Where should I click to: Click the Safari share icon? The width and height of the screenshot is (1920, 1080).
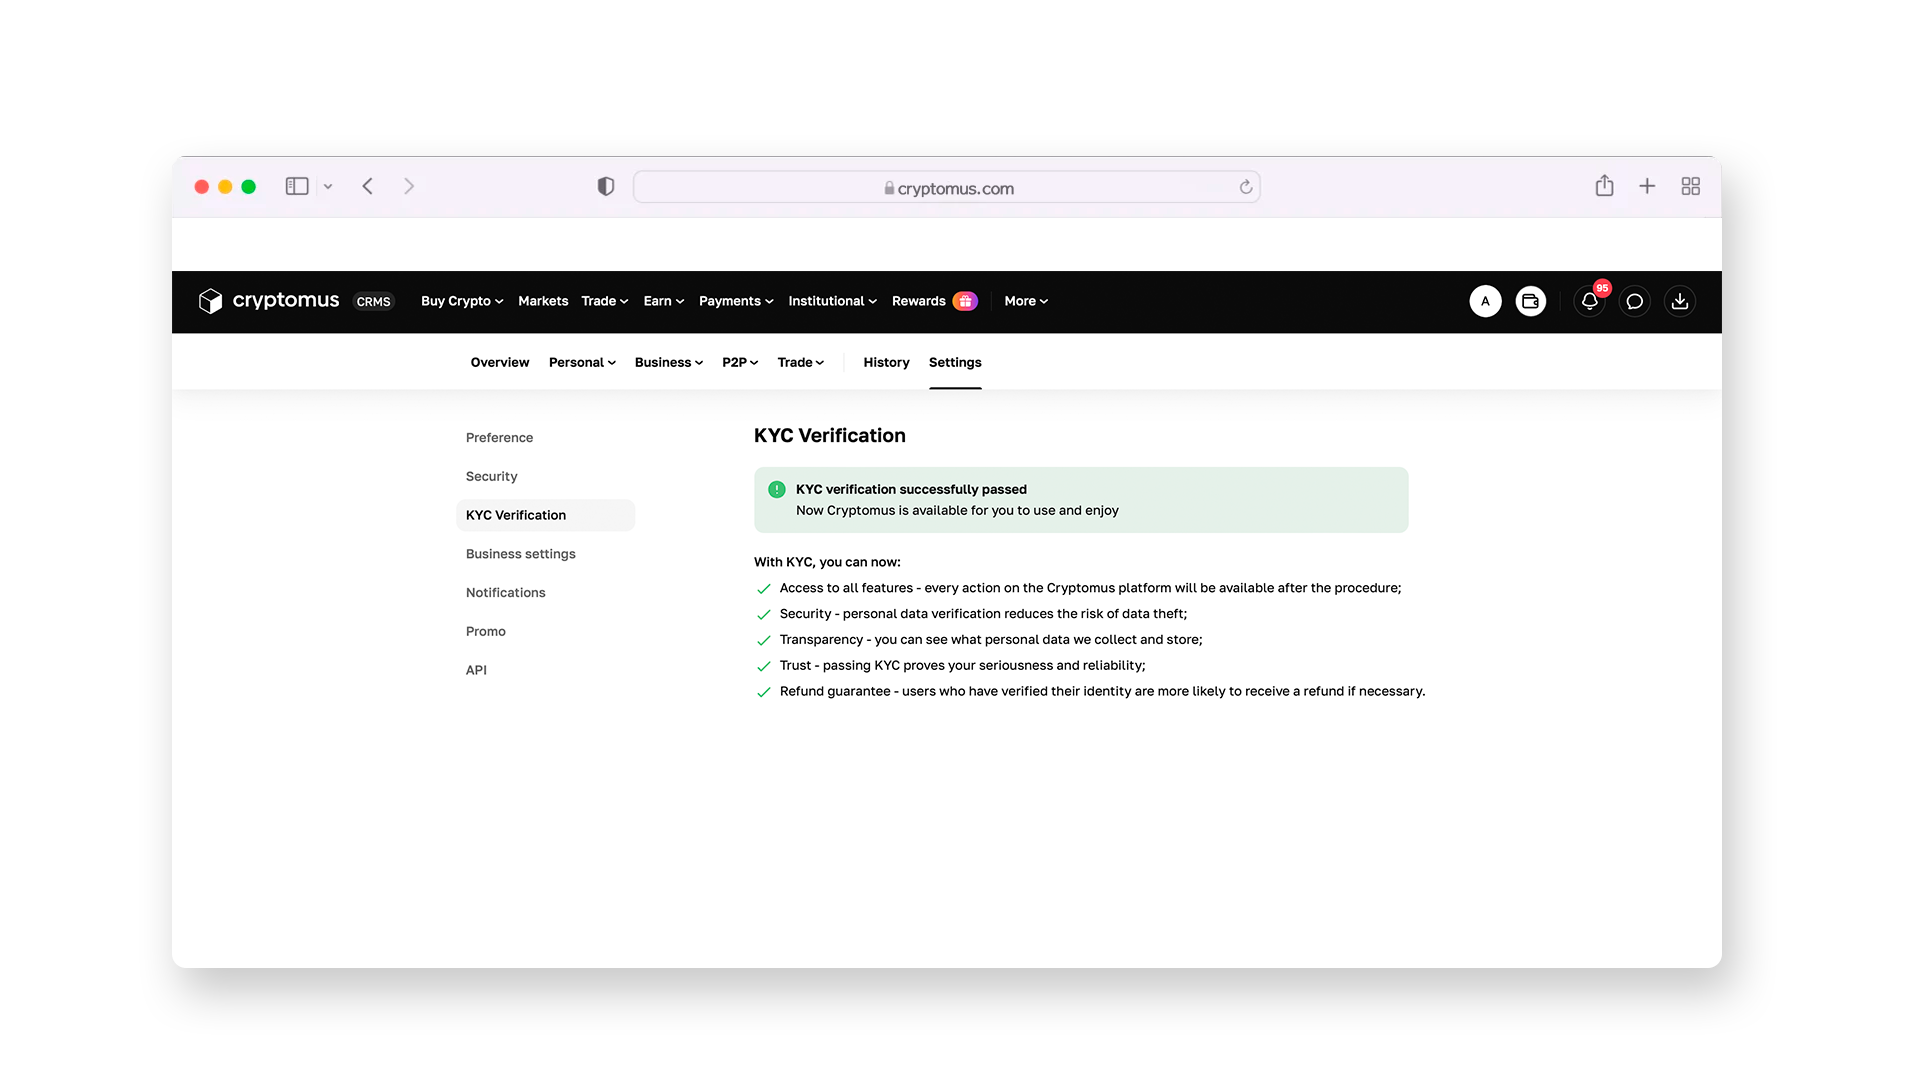tap(1604, 186)
